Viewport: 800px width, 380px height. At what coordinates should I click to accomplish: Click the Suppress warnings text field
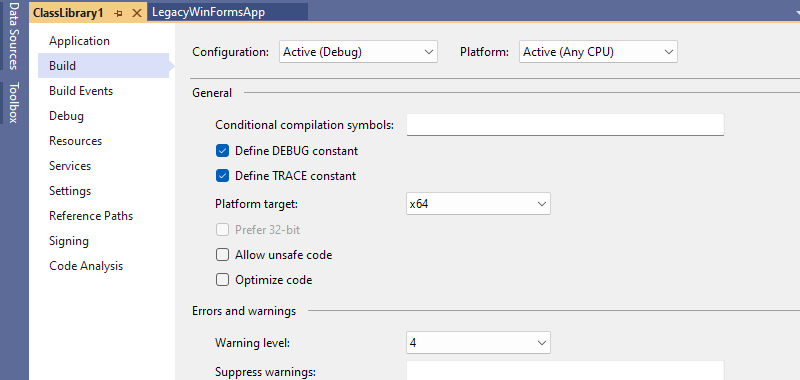click(x=565, y=370)
